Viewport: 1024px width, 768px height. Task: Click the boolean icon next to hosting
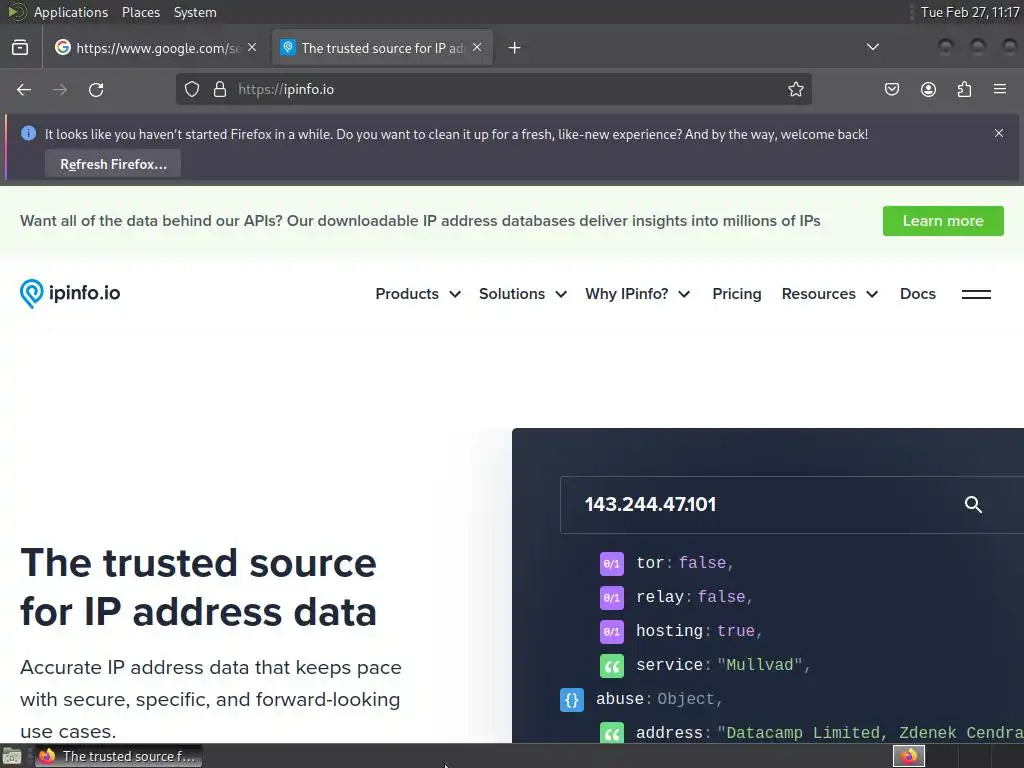click(611, 631)
